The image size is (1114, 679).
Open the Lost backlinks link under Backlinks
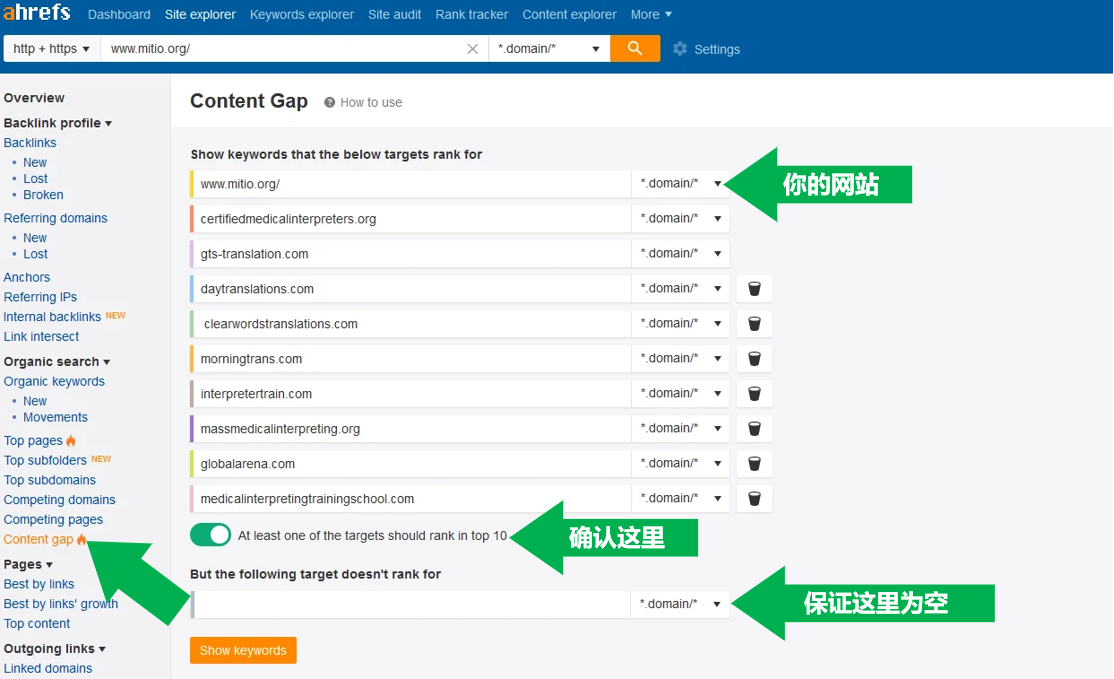pos(36,178)
